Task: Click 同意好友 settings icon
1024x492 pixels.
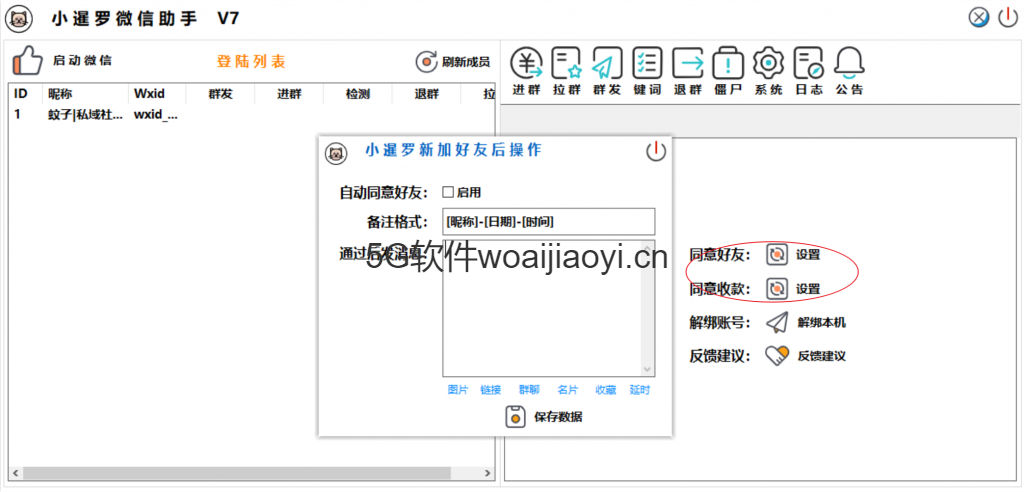Action: click(776, 255)
